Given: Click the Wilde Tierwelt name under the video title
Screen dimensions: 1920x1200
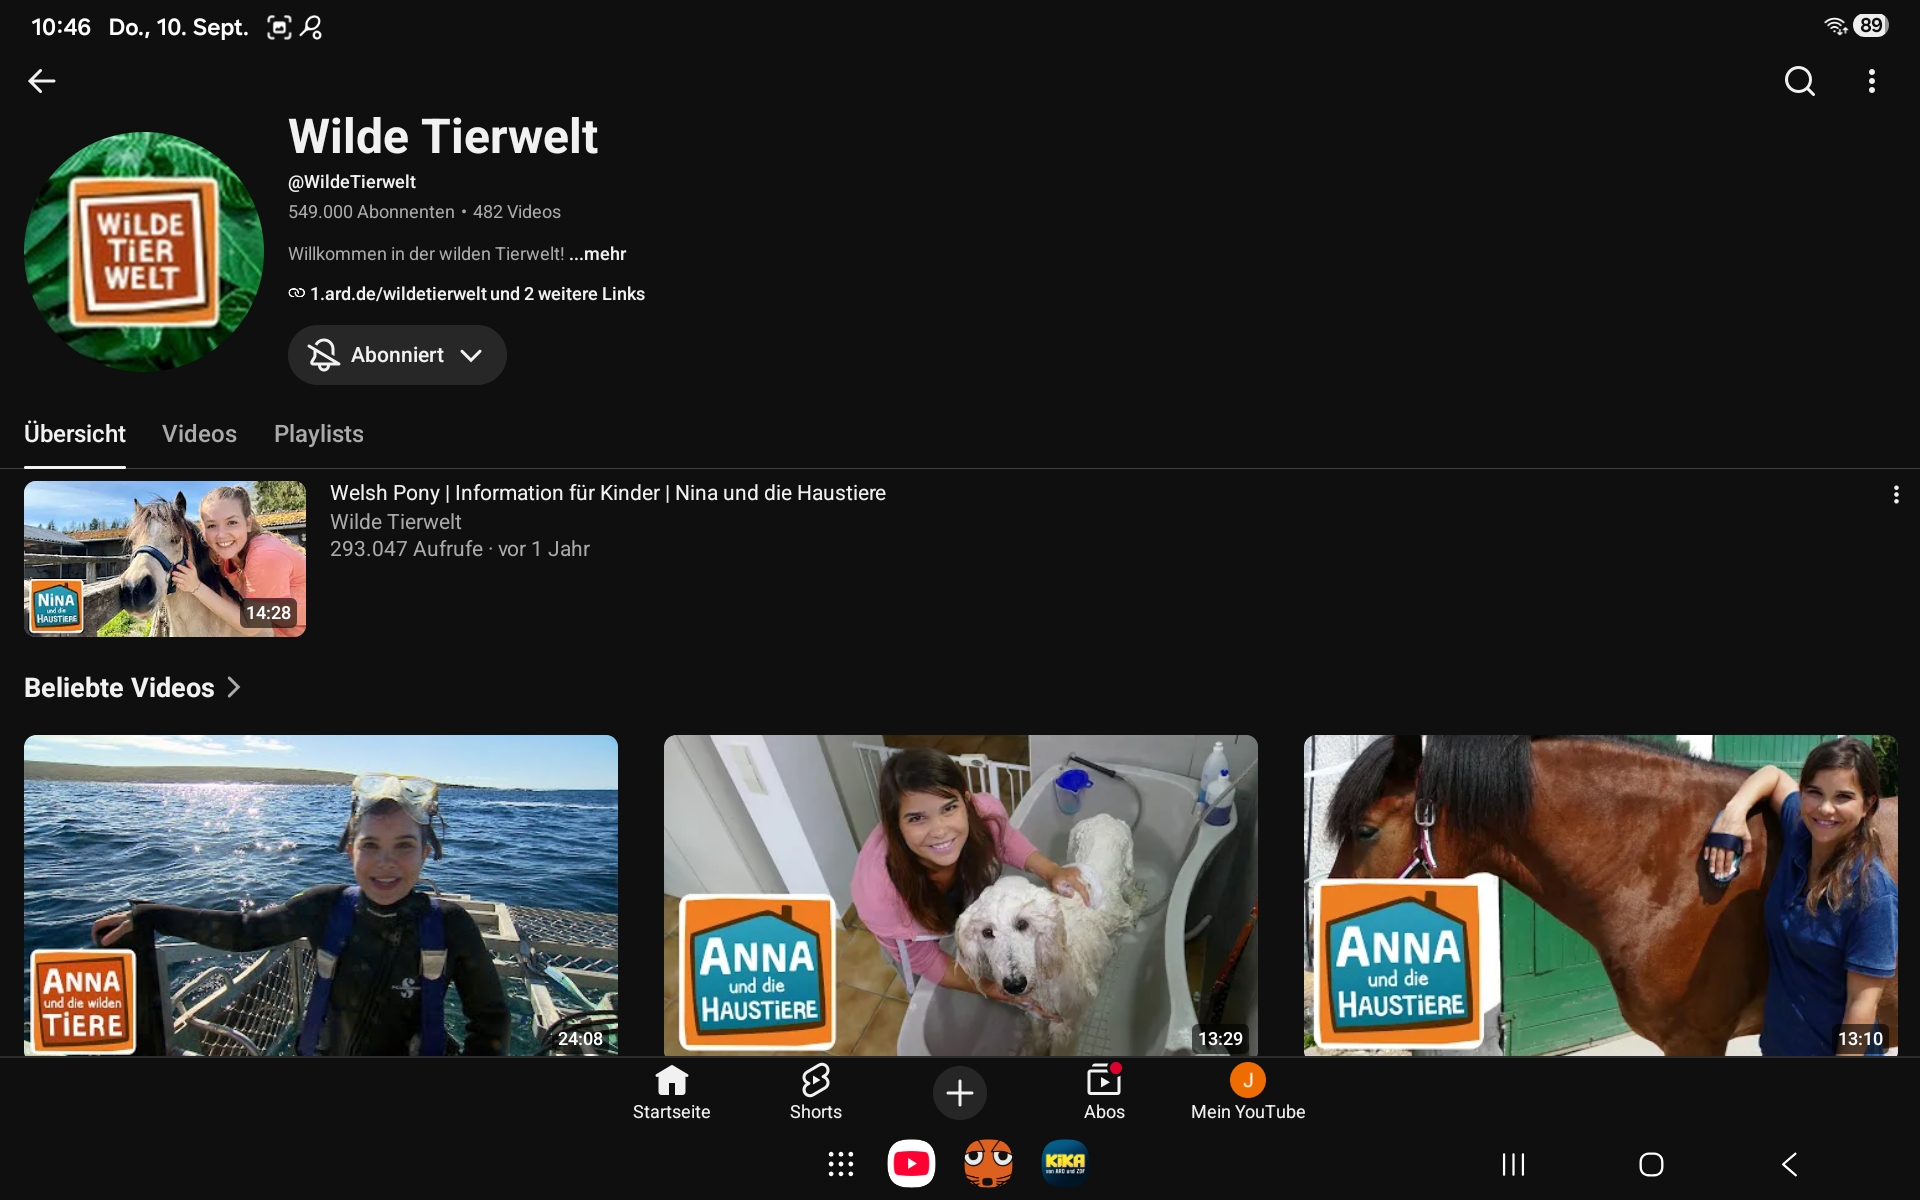Looking at the screenshot, I should (x=396, y=522).
